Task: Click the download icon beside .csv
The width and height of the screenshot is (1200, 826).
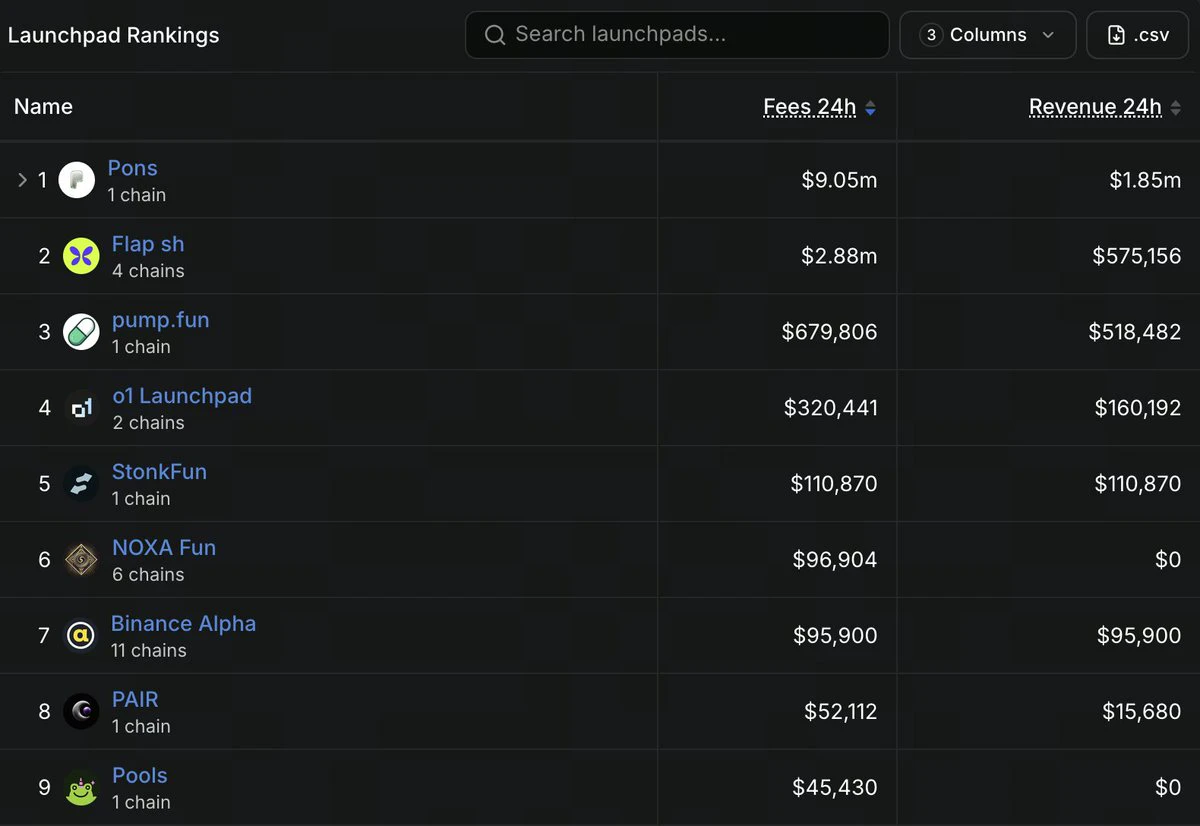Action: (x=1116, y=35)
